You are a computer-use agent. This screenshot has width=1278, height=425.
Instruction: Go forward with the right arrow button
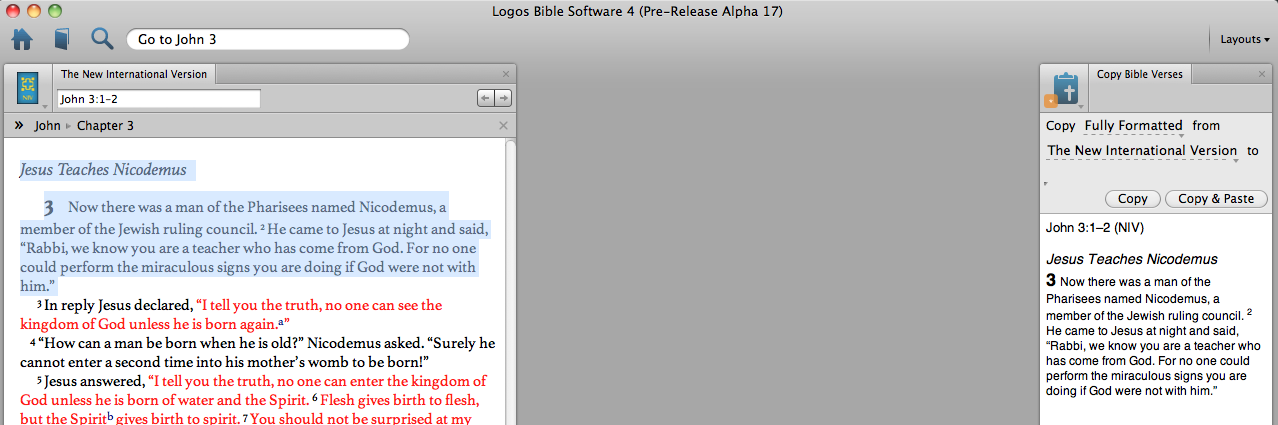pos(503,98)
